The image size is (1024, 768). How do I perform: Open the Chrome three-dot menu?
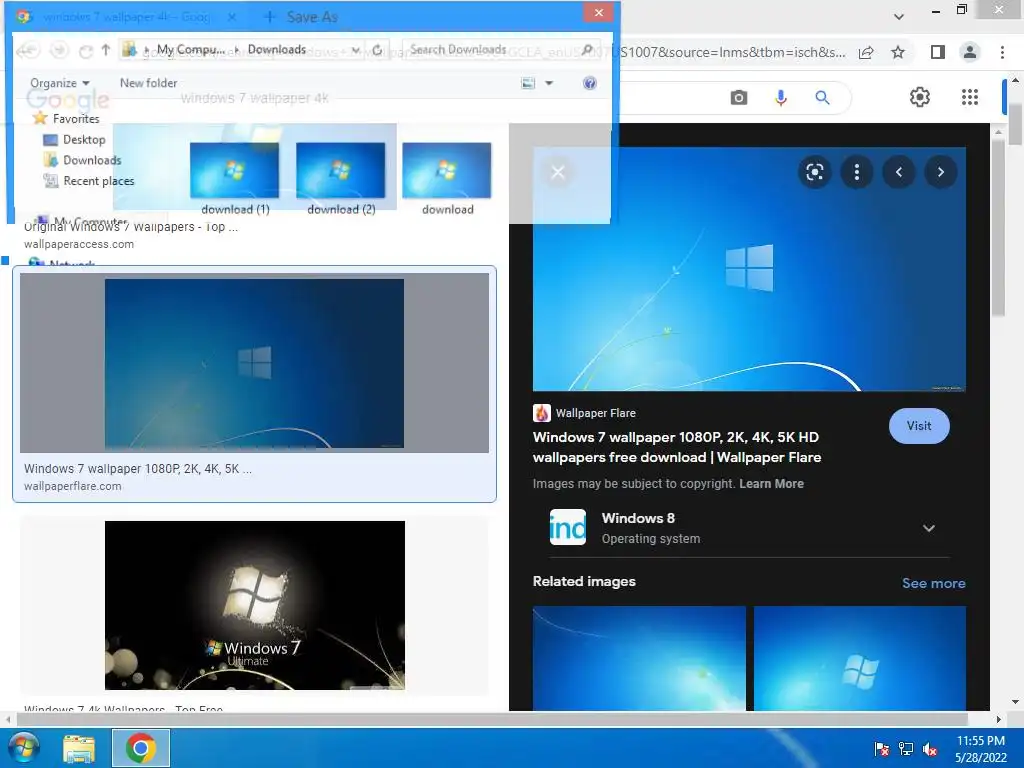click(1002, 52)
